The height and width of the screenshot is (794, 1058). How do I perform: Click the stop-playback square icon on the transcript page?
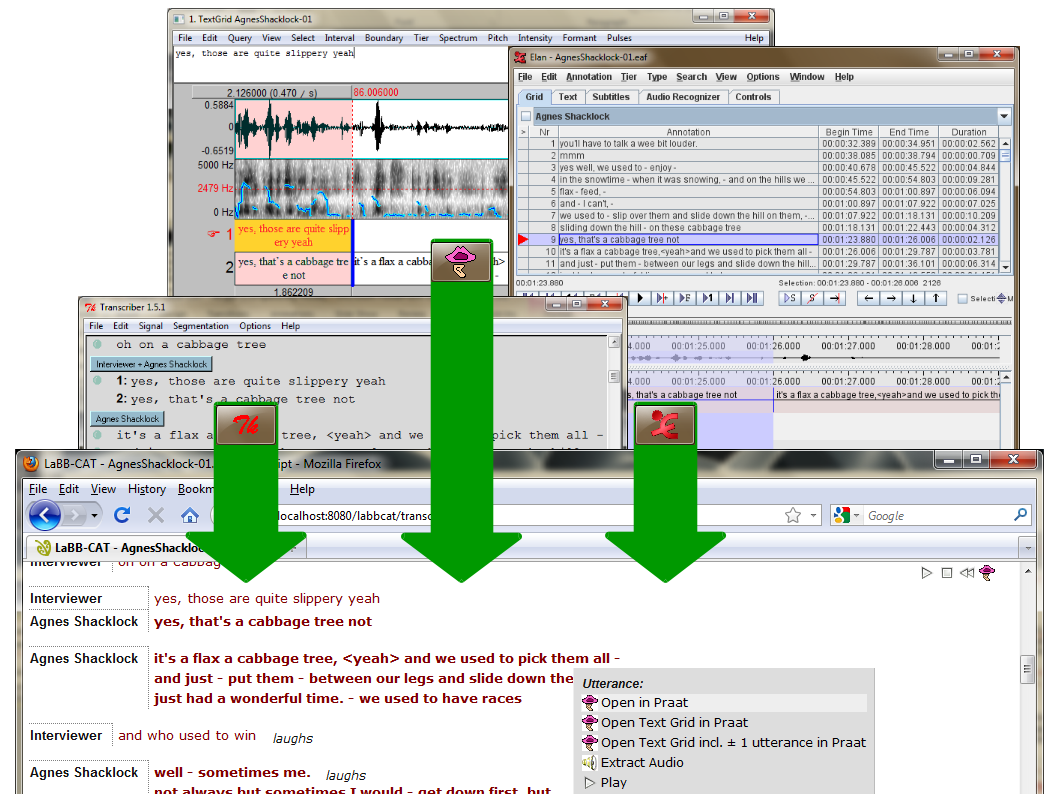pos(948,572)
